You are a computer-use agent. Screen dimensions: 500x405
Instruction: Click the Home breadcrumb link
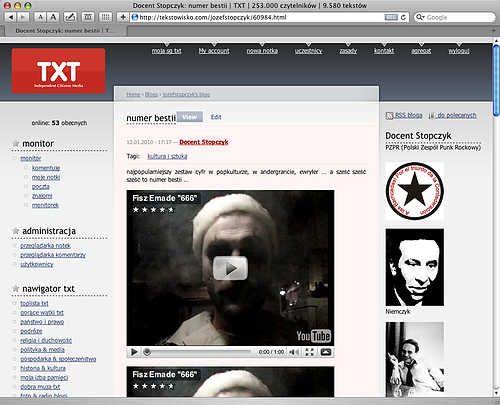(x=133, y=94)
